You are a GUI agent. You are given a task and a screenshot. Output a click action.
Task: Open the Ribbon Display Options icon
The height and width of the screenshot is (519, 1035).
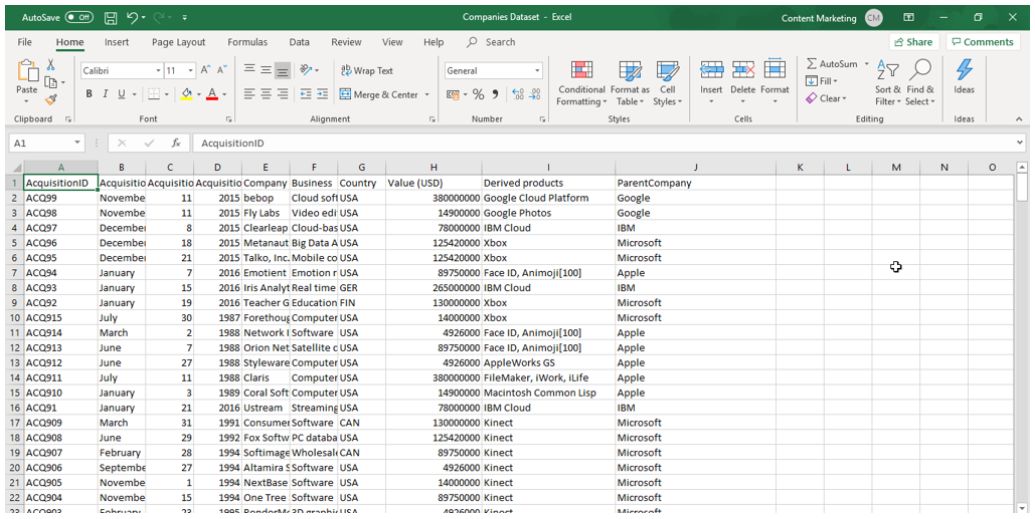[909, 18]
